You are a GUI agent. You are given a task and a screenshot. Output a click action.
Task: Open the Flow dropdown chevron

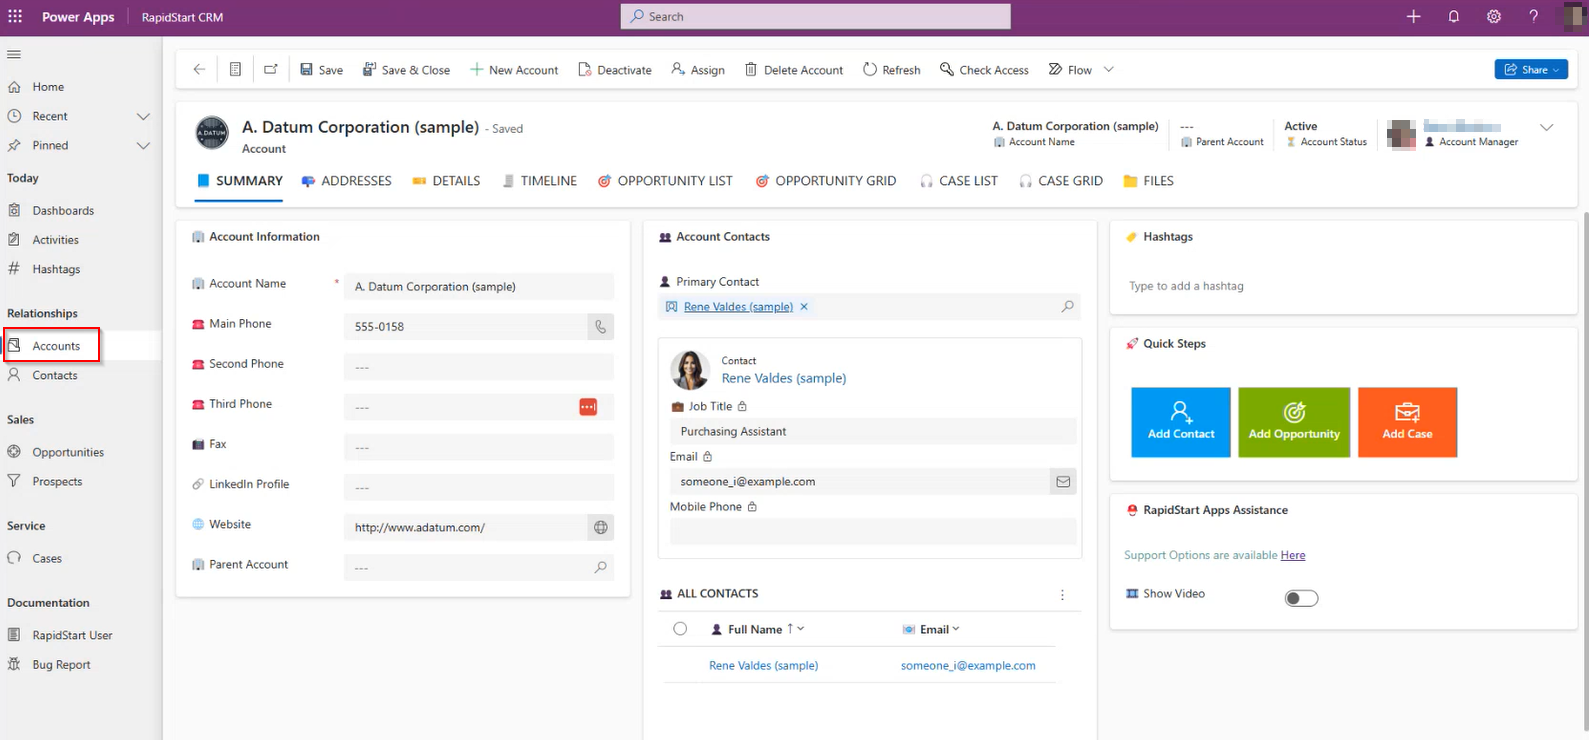pos(1108,70)
